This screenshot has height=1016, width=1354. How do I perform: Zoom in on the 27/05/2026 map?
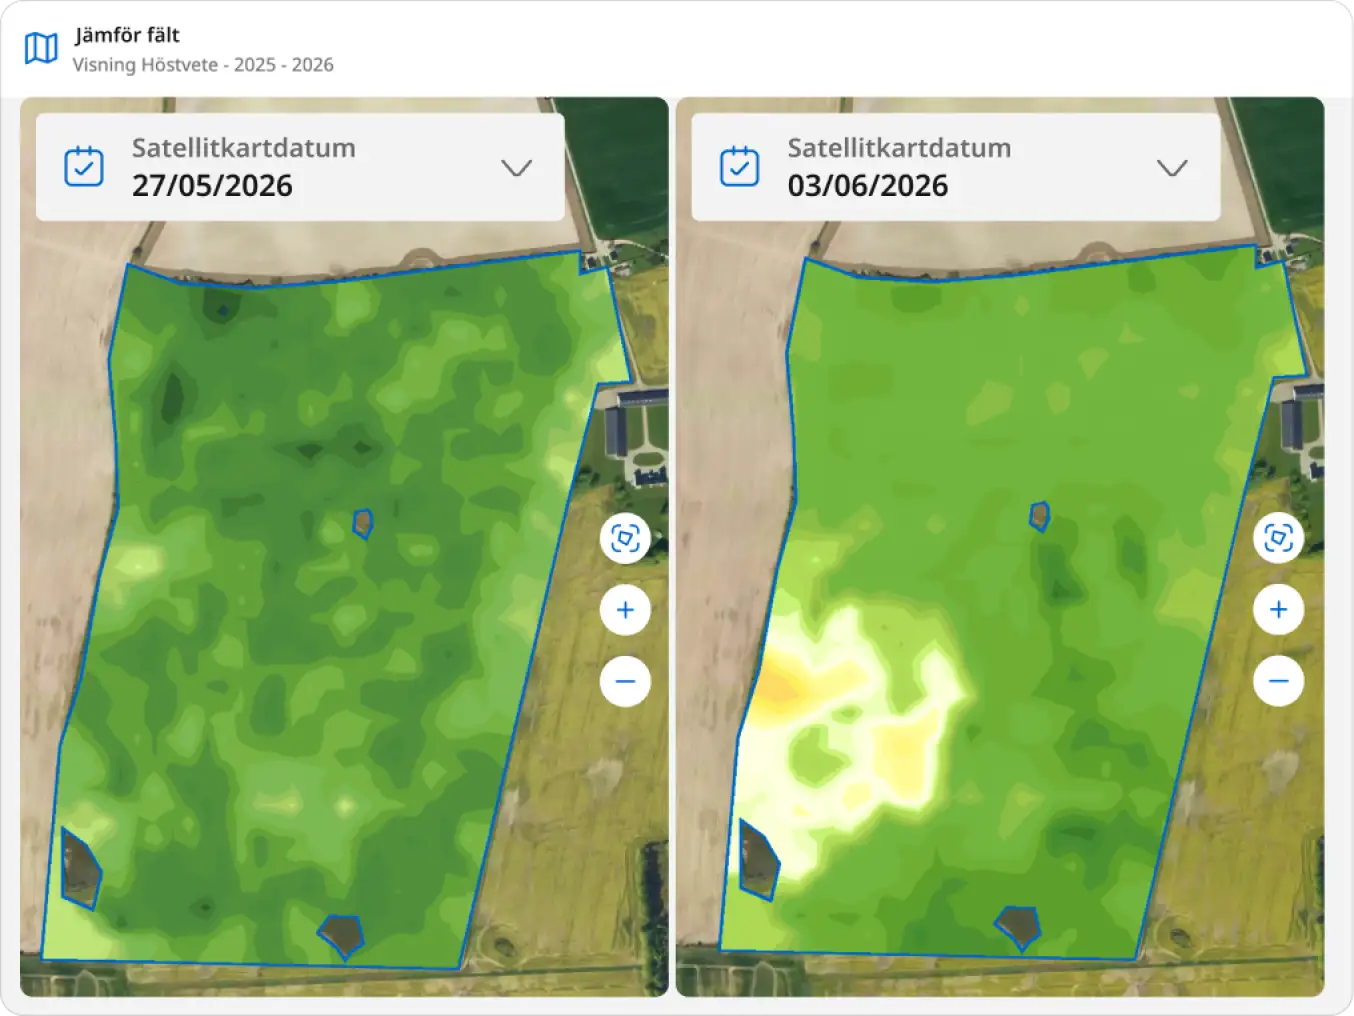tap(625, 610)
